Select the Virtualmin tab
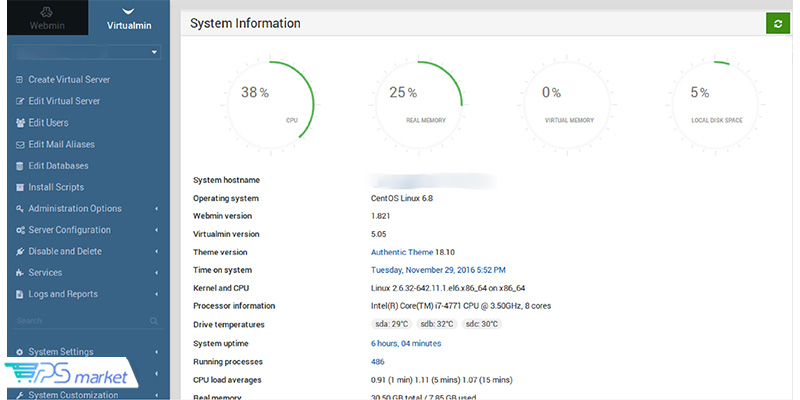Image resolution: width=800 pixels, height=400 pixels. tap(129, 18)
